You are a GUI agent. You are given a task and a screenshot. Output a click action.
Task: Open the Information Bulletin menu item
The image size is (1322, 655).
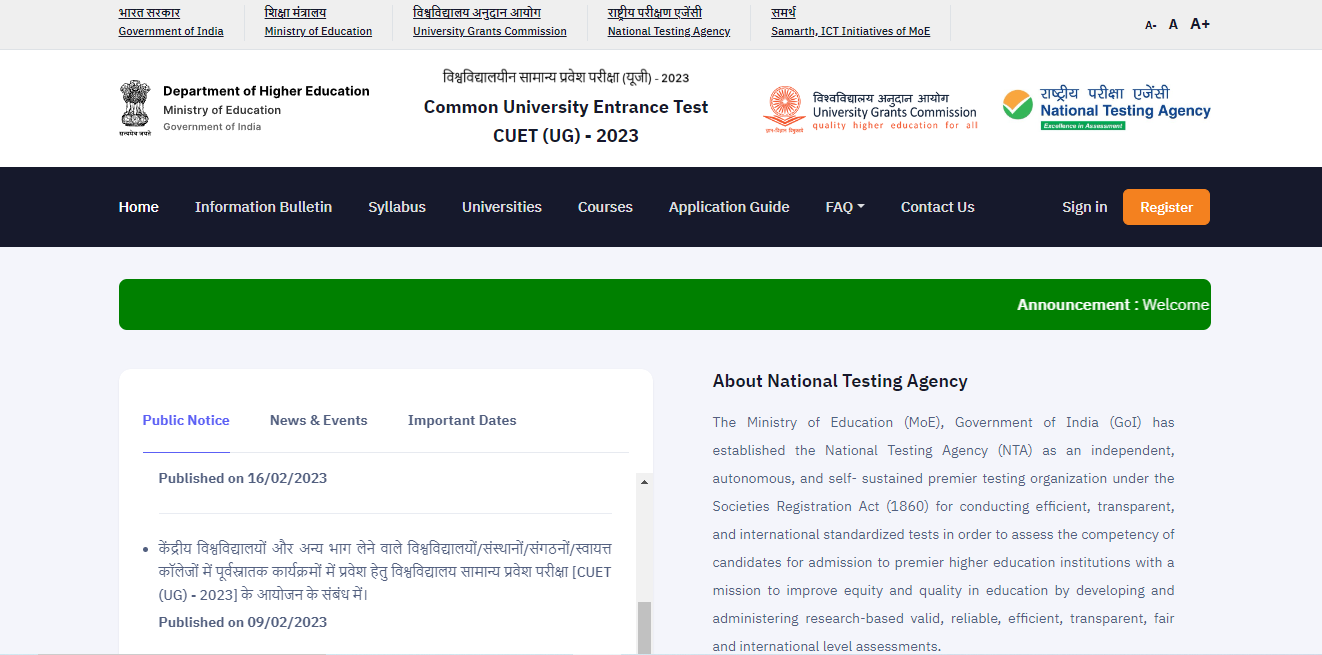point(263,207)
